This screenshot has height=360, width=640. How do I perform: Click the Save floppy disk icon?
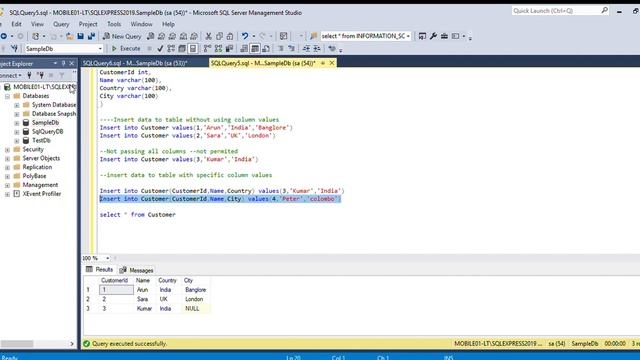[80, 36]
